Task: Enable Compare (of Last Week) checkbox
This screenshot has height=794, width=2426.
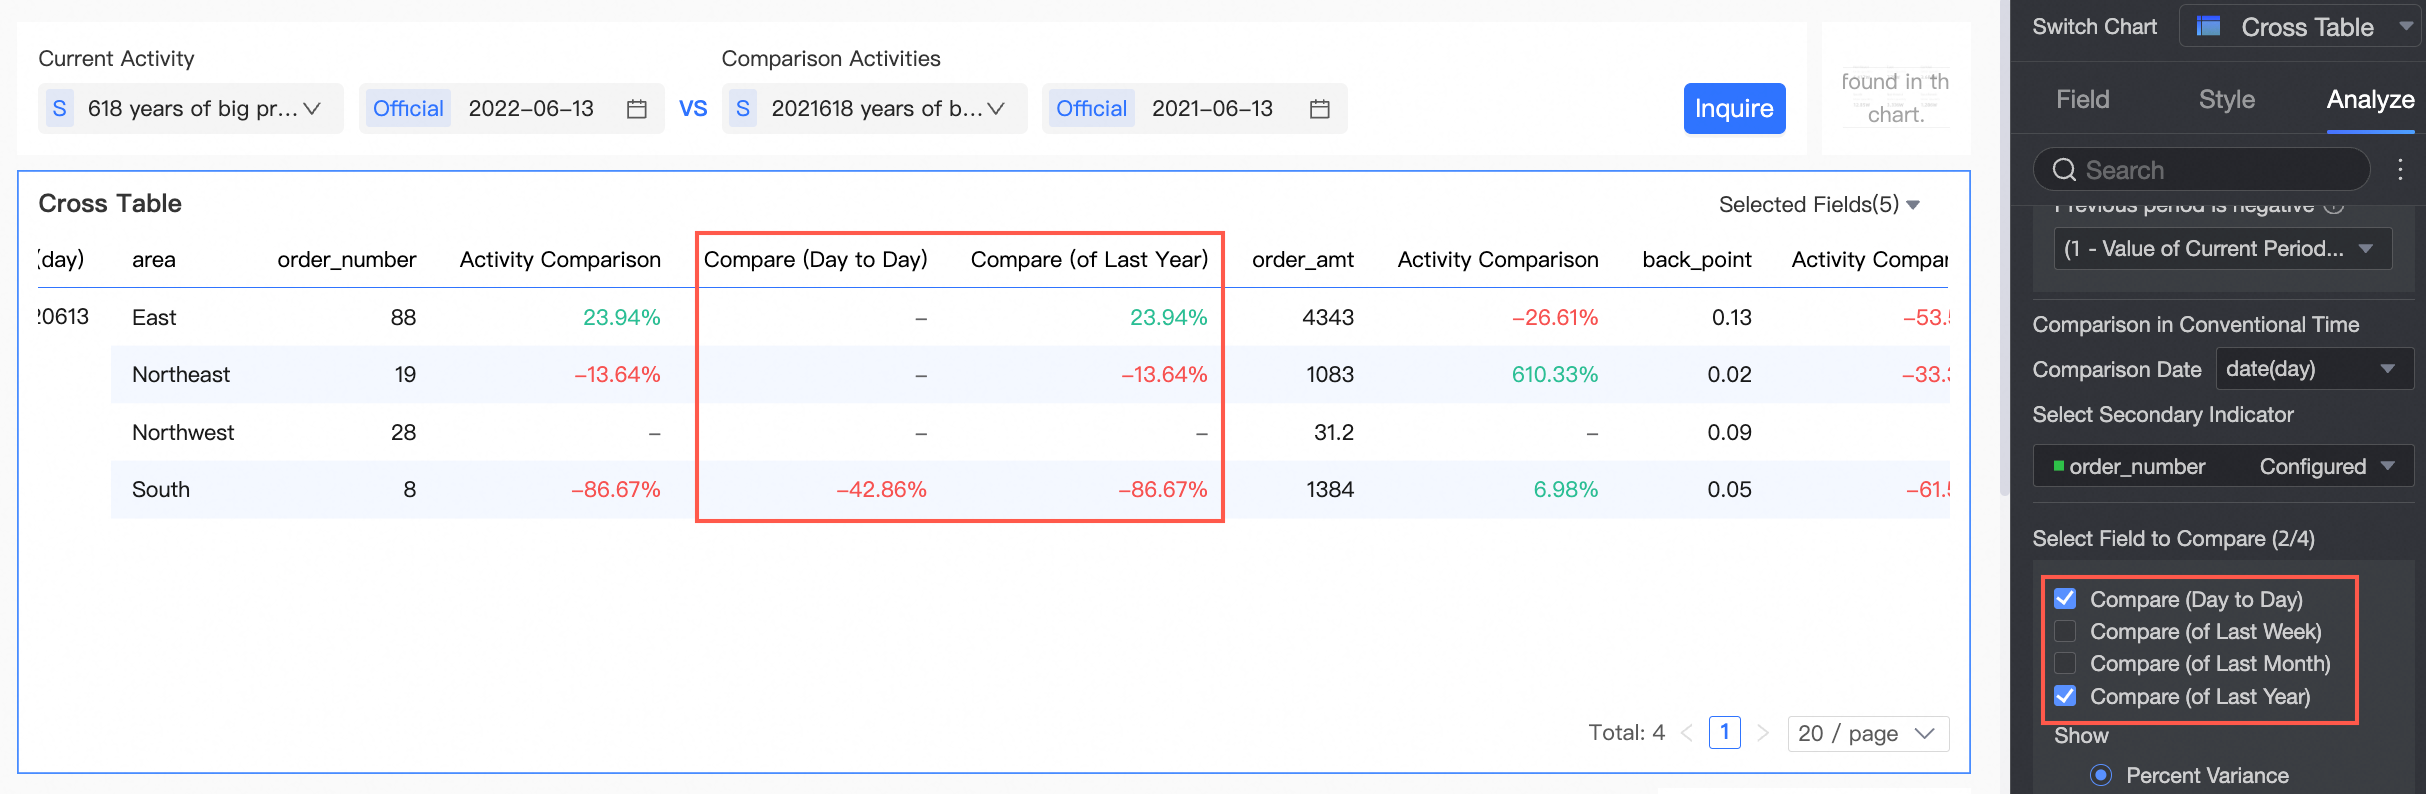Action: (2065, 631)
